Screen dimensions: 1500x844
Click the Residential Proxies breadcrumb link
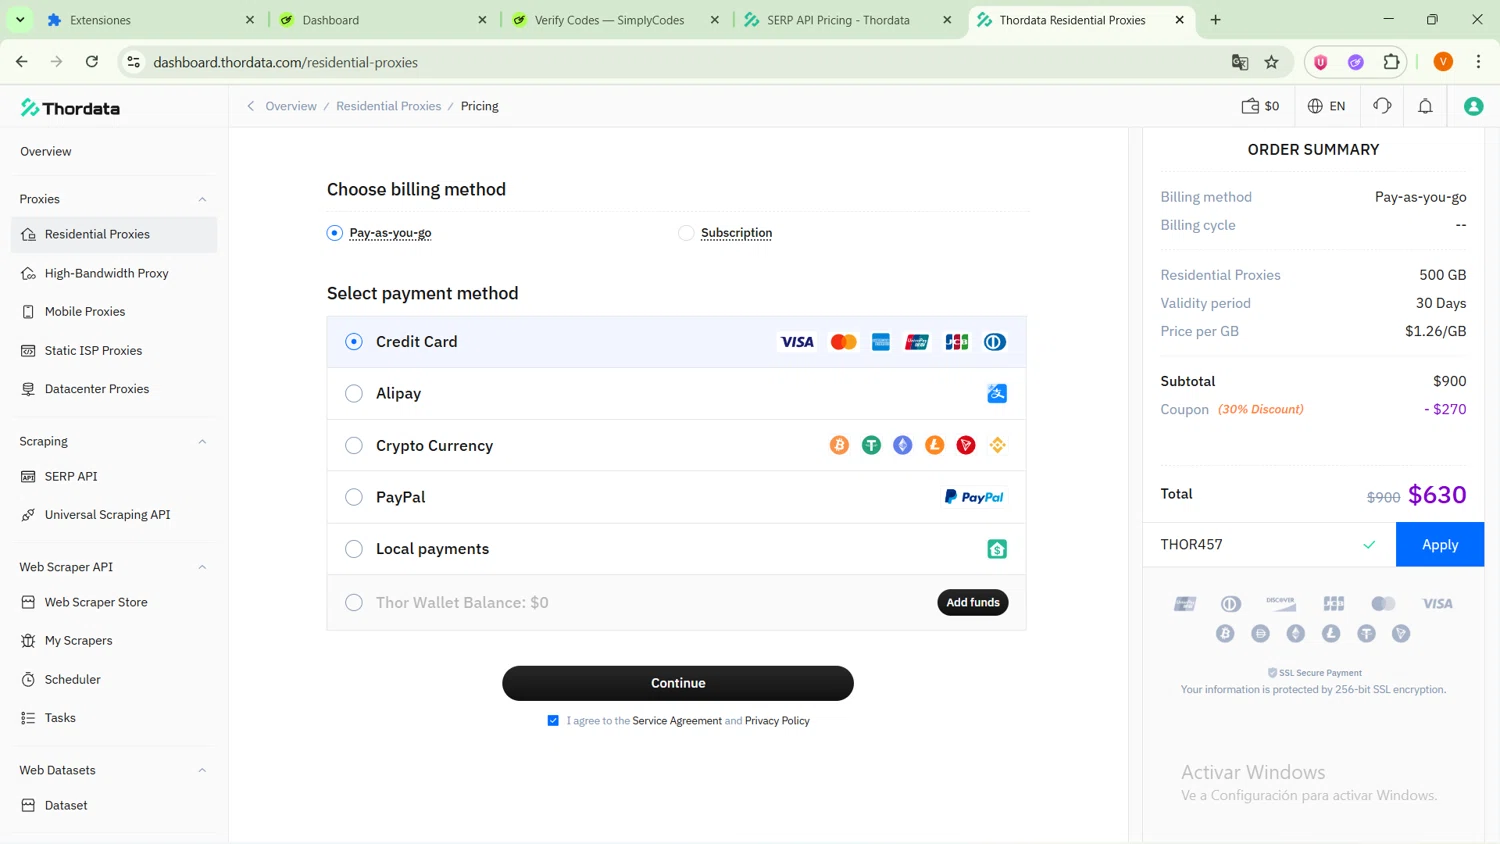pyautogui.click(x=388, y=106)
